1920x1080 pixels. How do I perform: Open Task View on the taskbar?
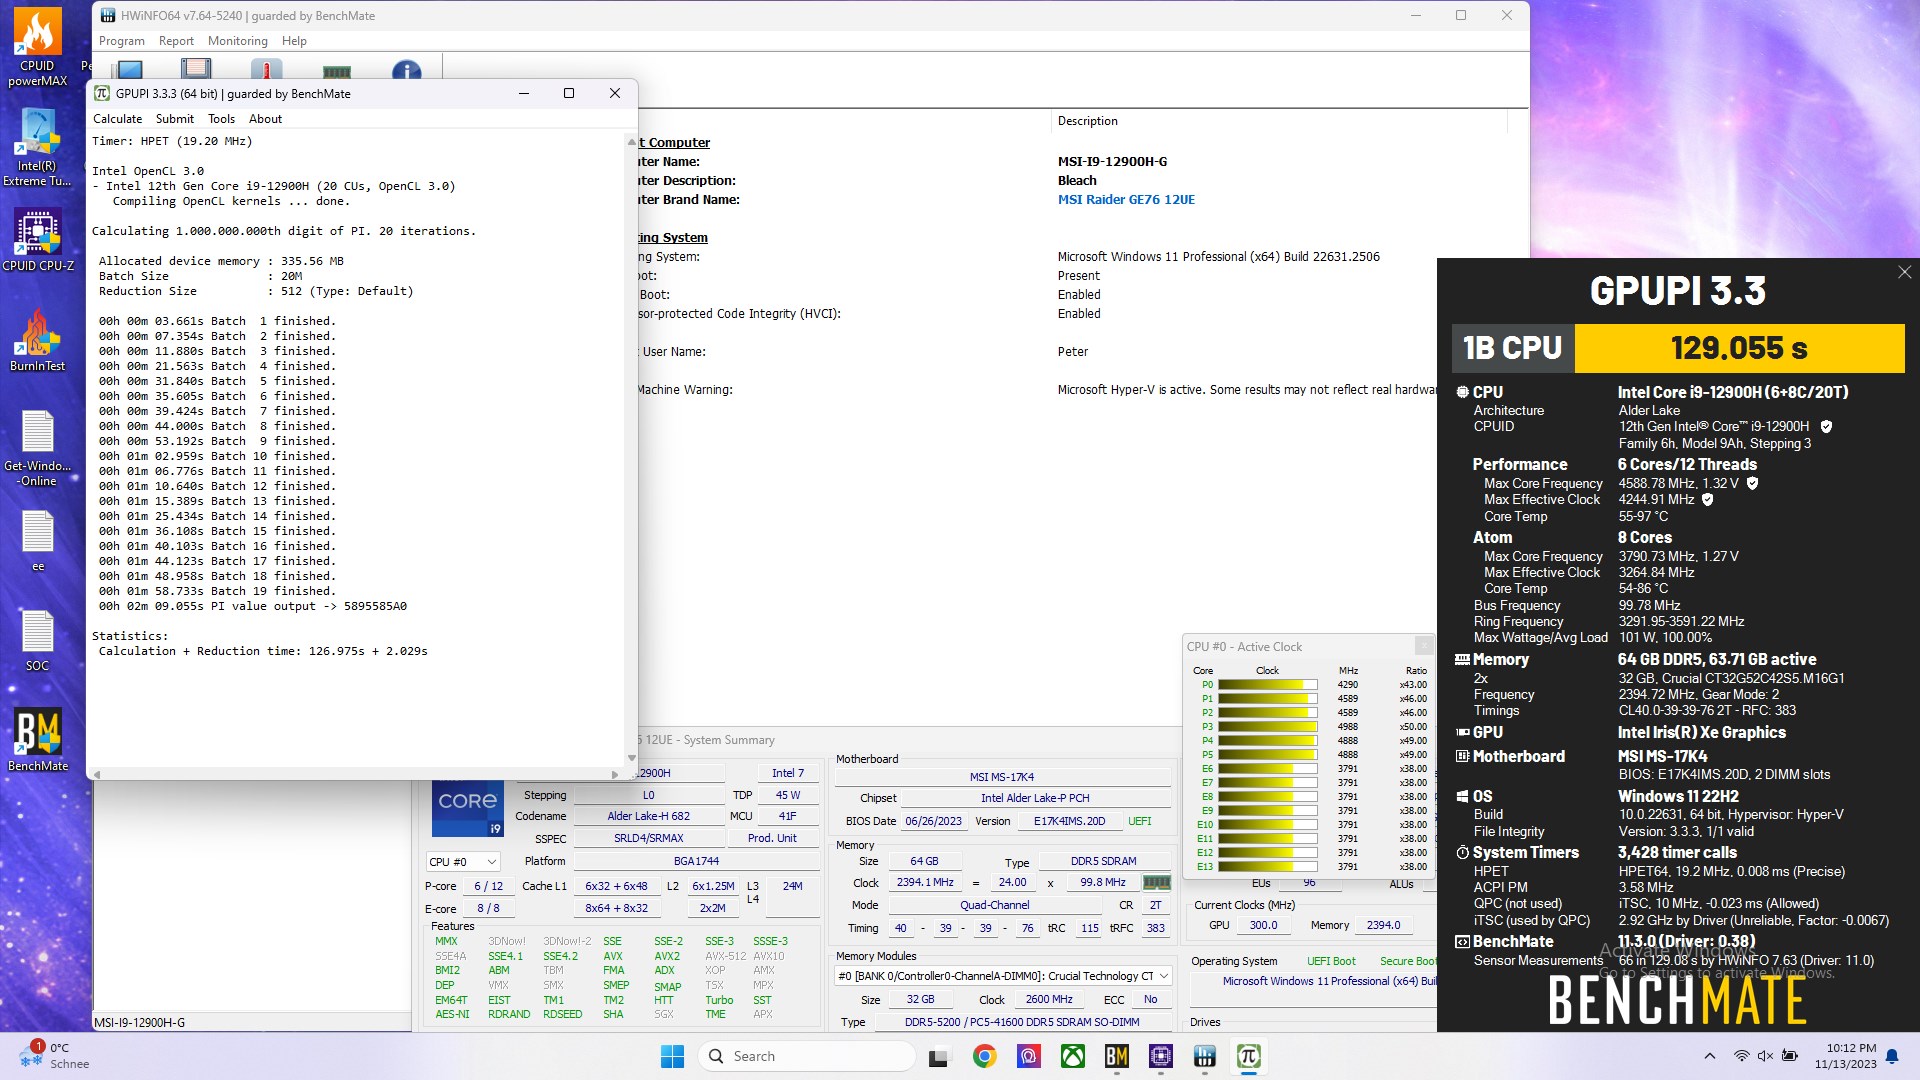click(x=938, y=1056)
